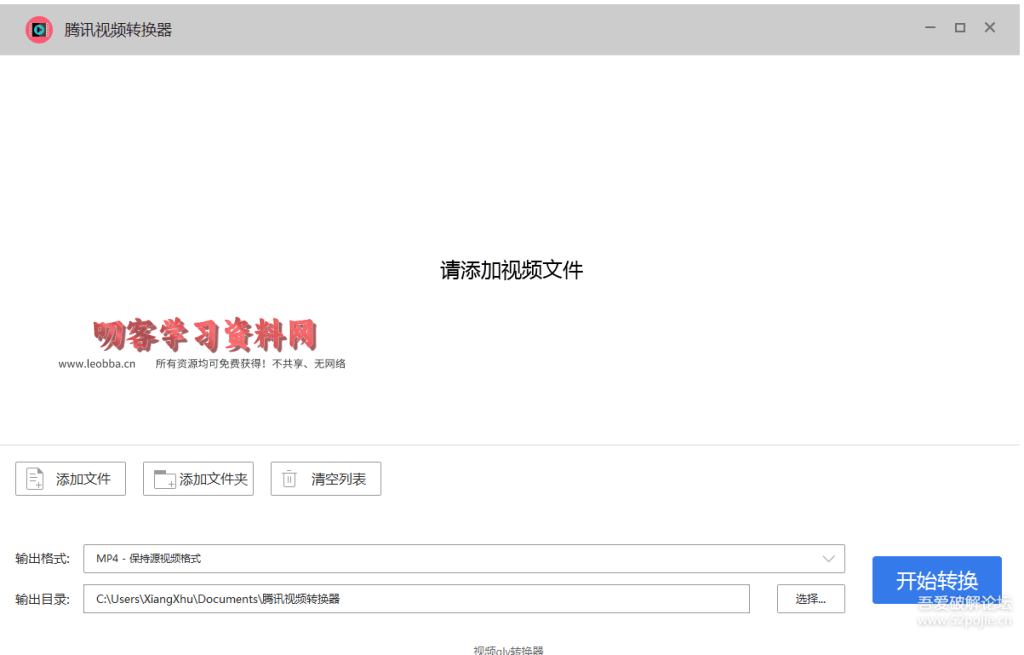Viewport: 1024px width, 655px height.
Task: Click the 腾讯视频转换器 title bar text
Action: pos(118,30)
